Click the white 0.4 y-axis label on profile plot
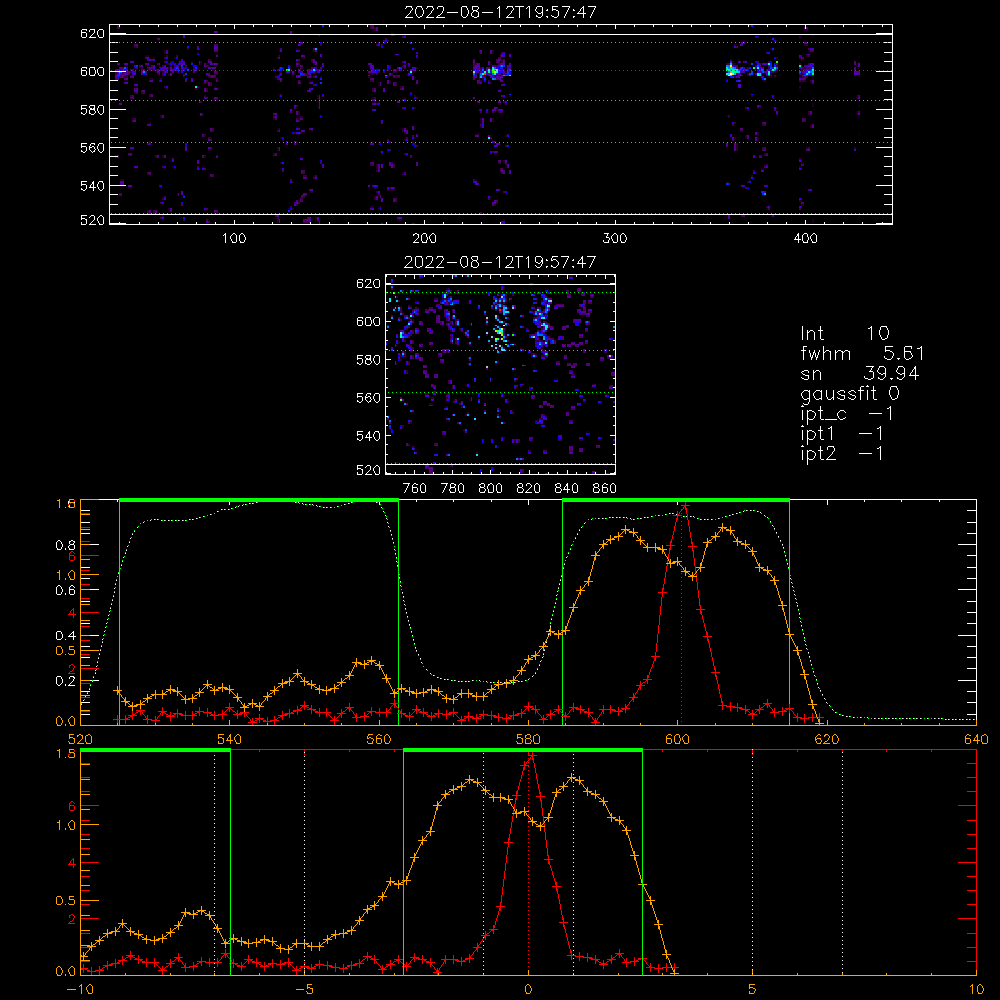 66,636
